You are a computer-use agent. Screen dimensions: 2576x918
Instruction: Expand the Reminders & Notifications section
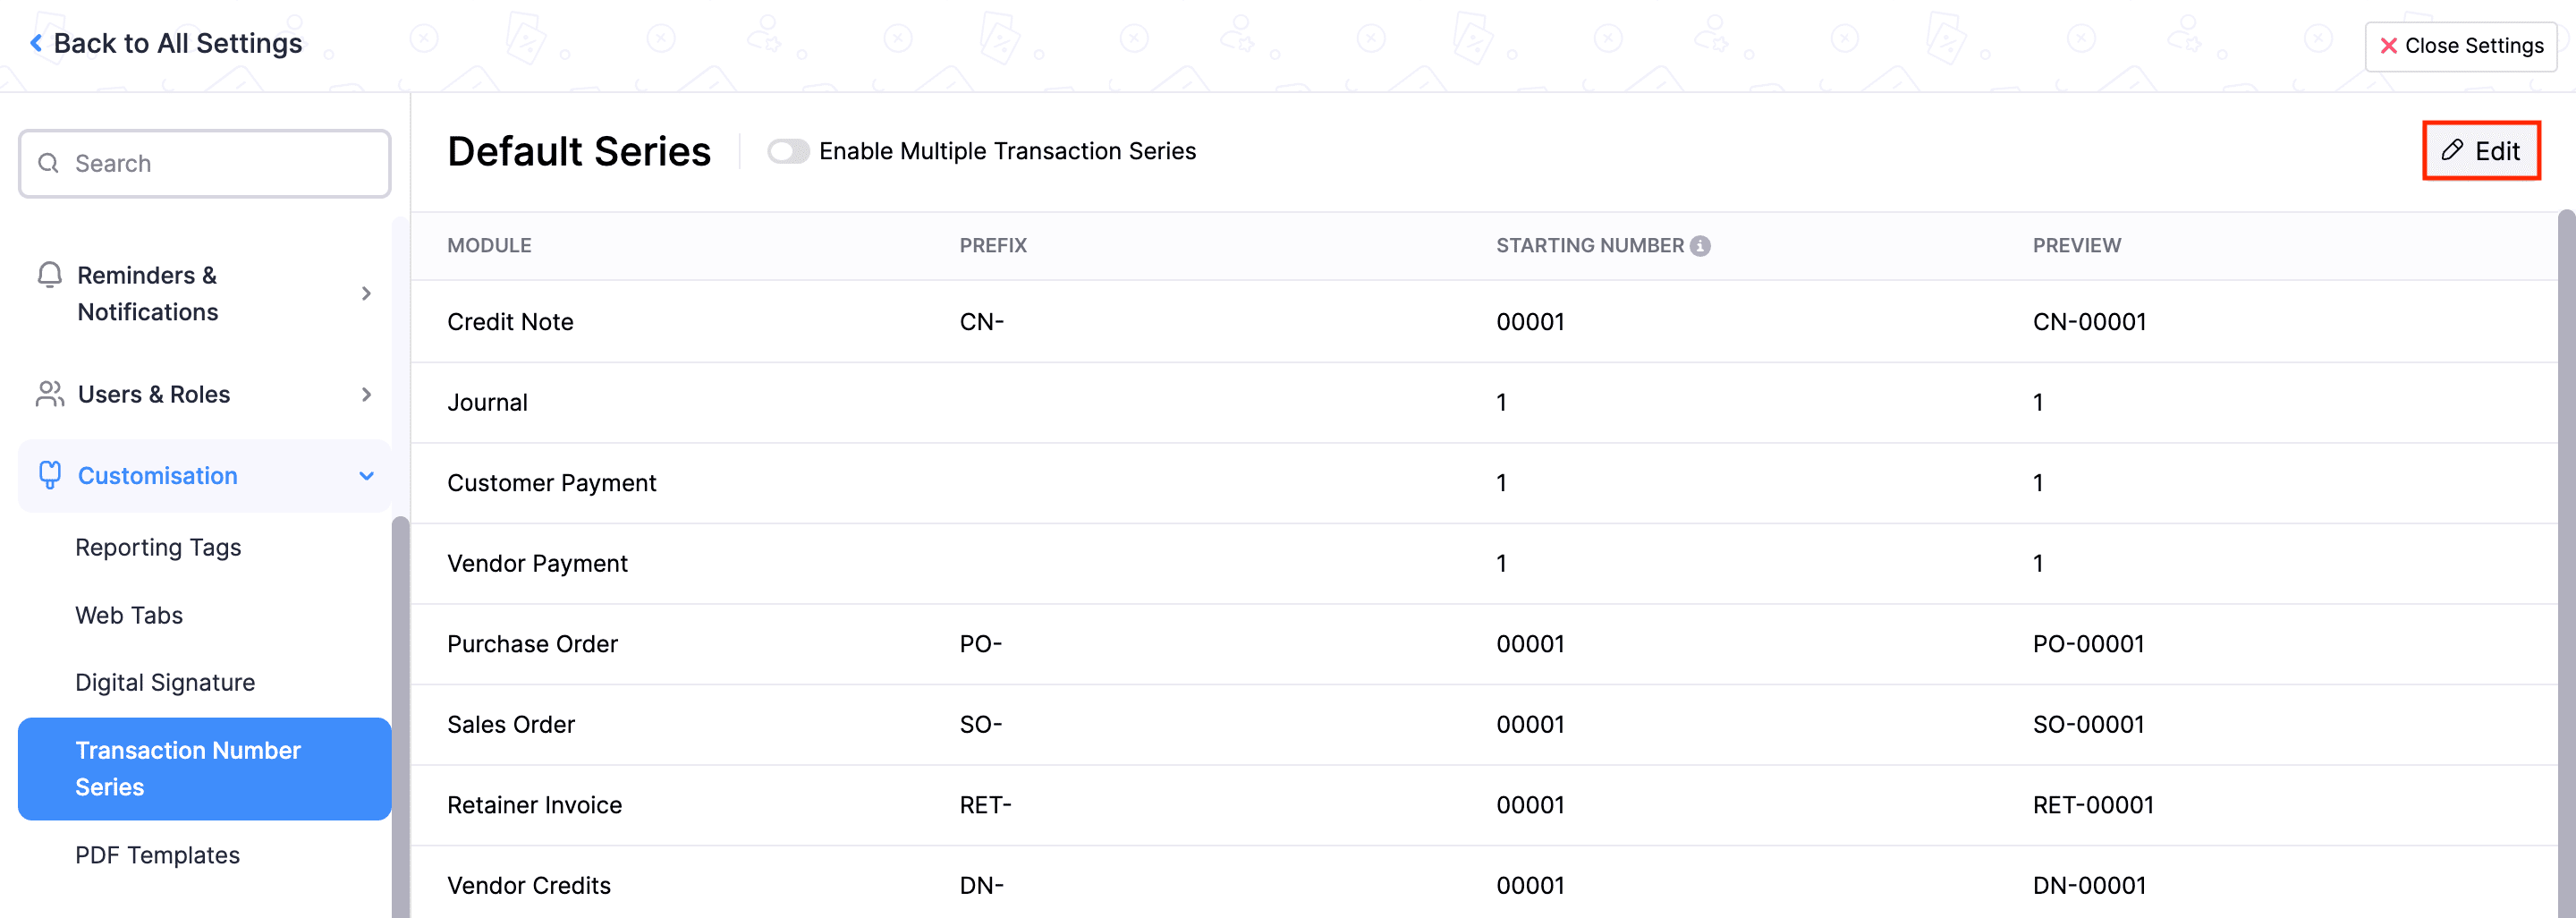(366, 293)
